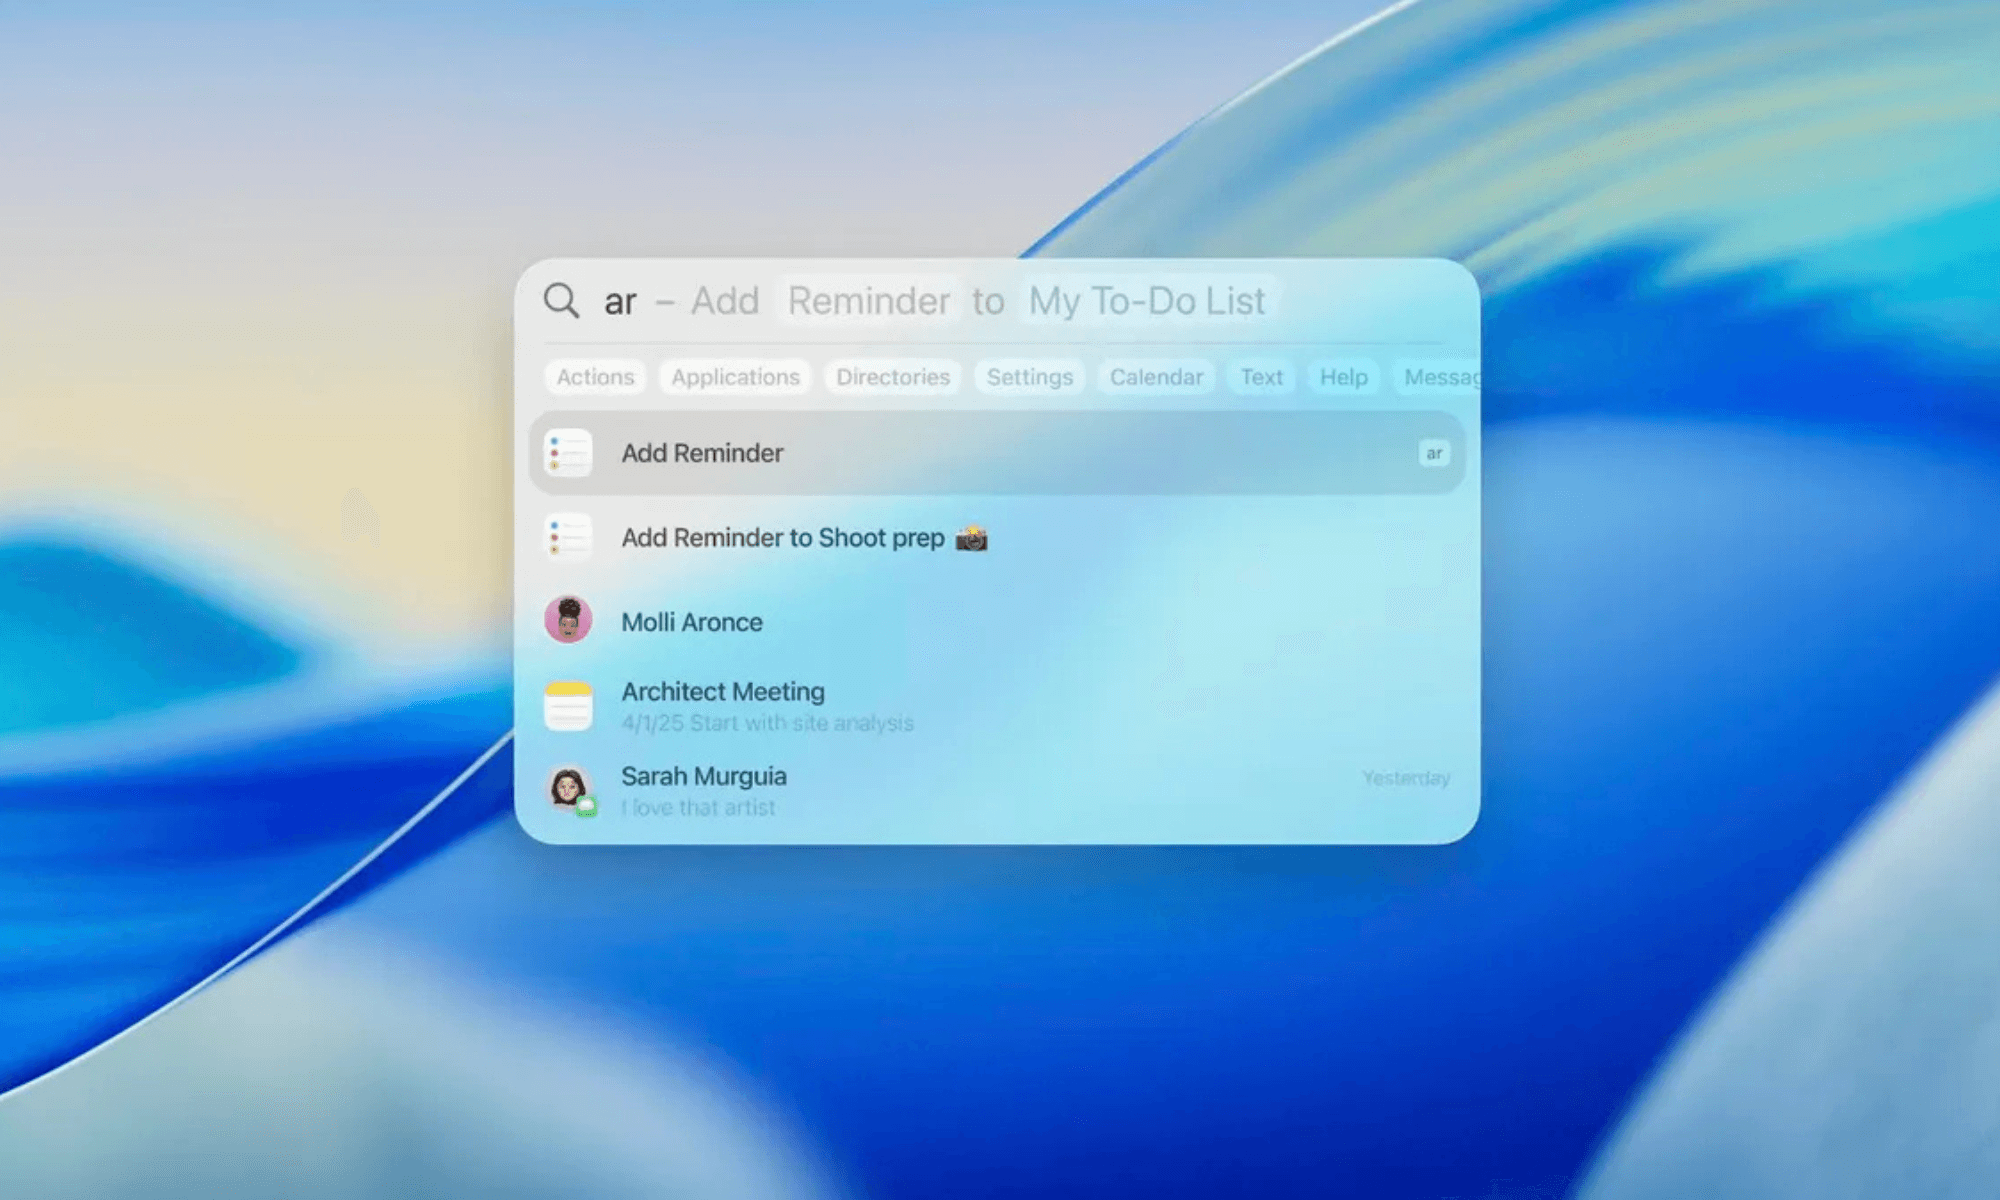
Task: Filter results by Text
Action: tap(1261, 377)
